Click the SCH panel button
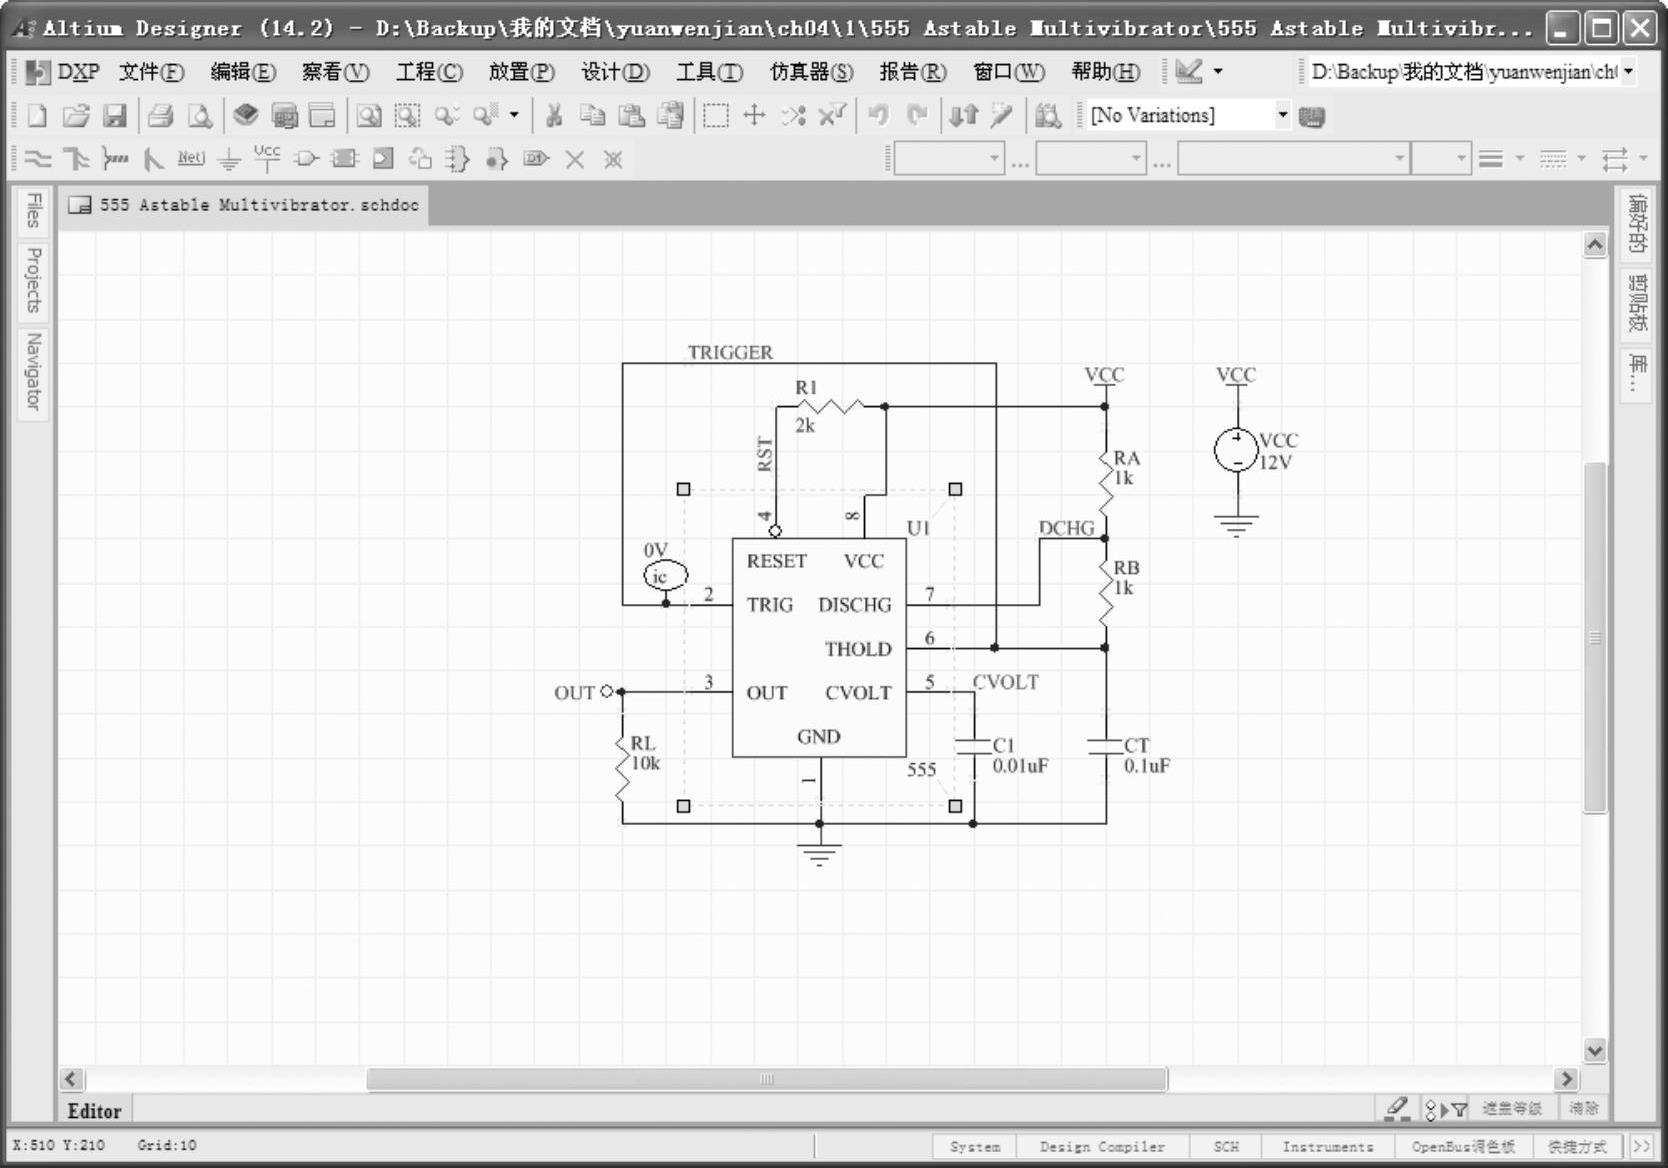Image resolution: width=1668 pixels, height=1168 pixels. point(1226,1147)
